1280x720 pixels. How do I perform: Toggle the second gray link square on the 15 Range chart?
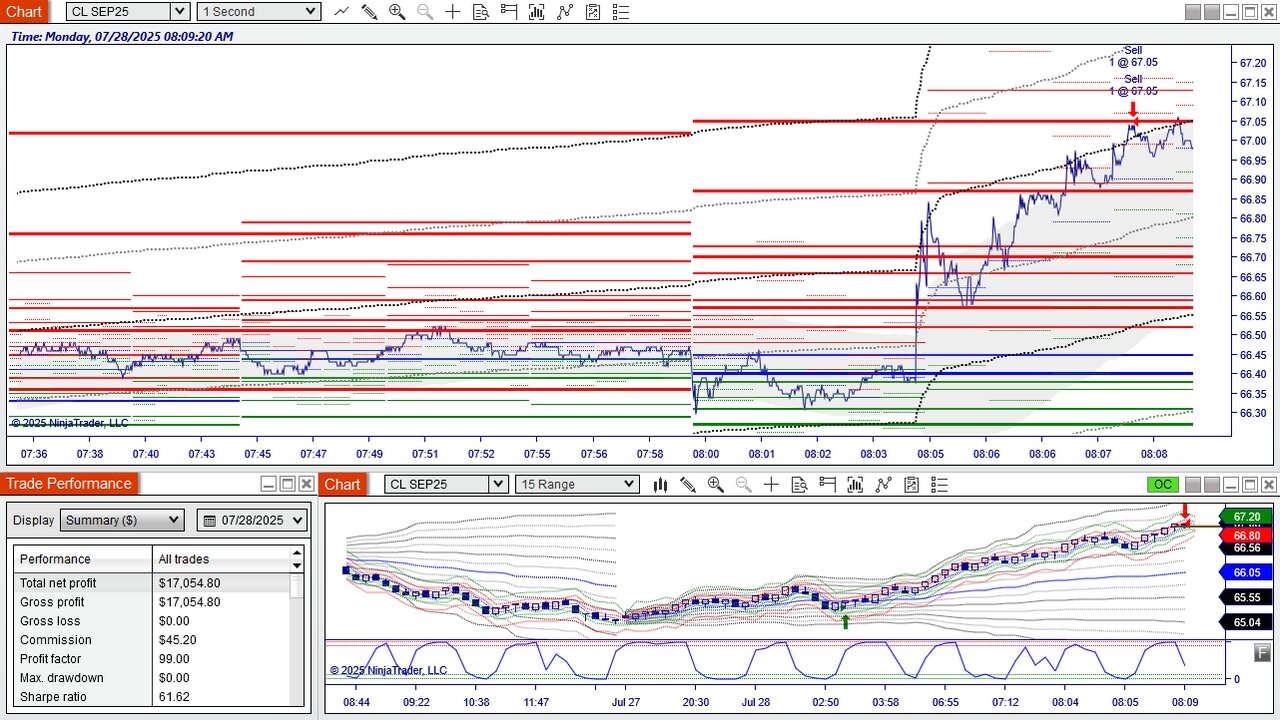1212,484
